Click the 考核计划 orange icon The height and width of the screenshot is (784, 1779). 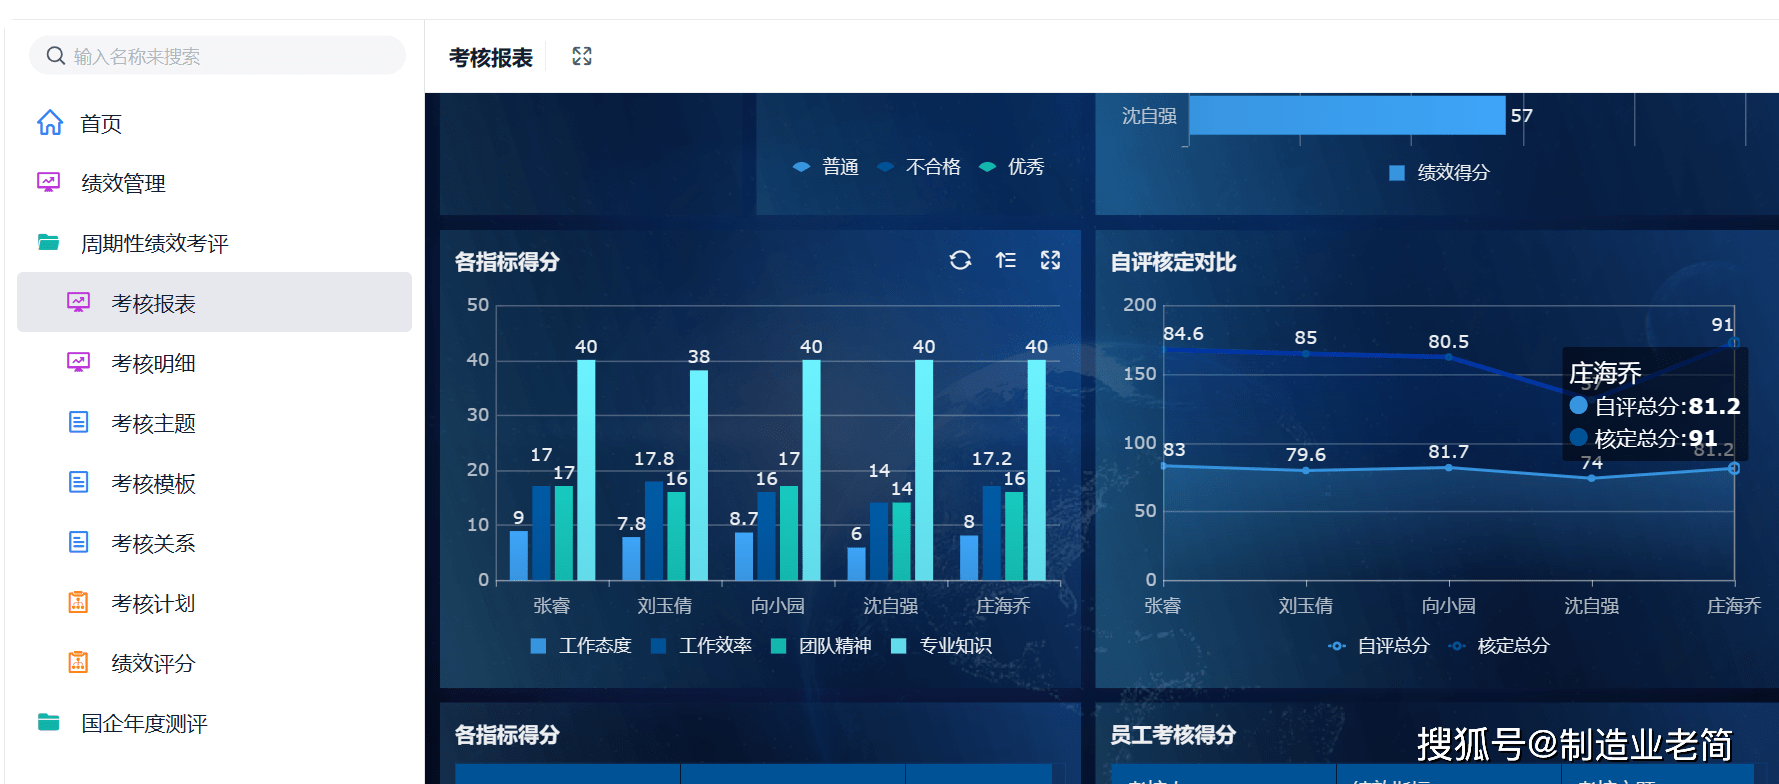point(78,602)
